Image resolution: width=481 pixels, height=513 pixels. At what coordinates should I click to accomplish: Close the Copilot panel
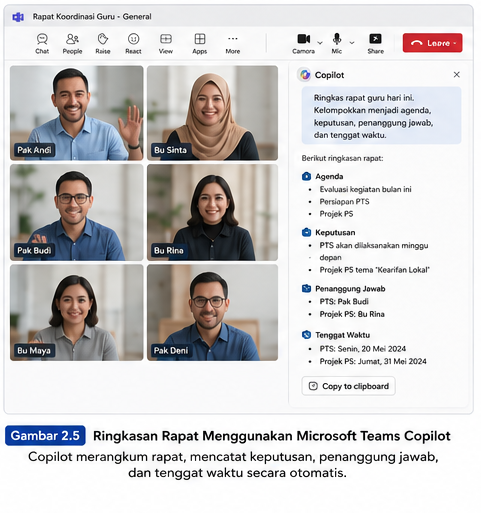(x=456, y=75)
